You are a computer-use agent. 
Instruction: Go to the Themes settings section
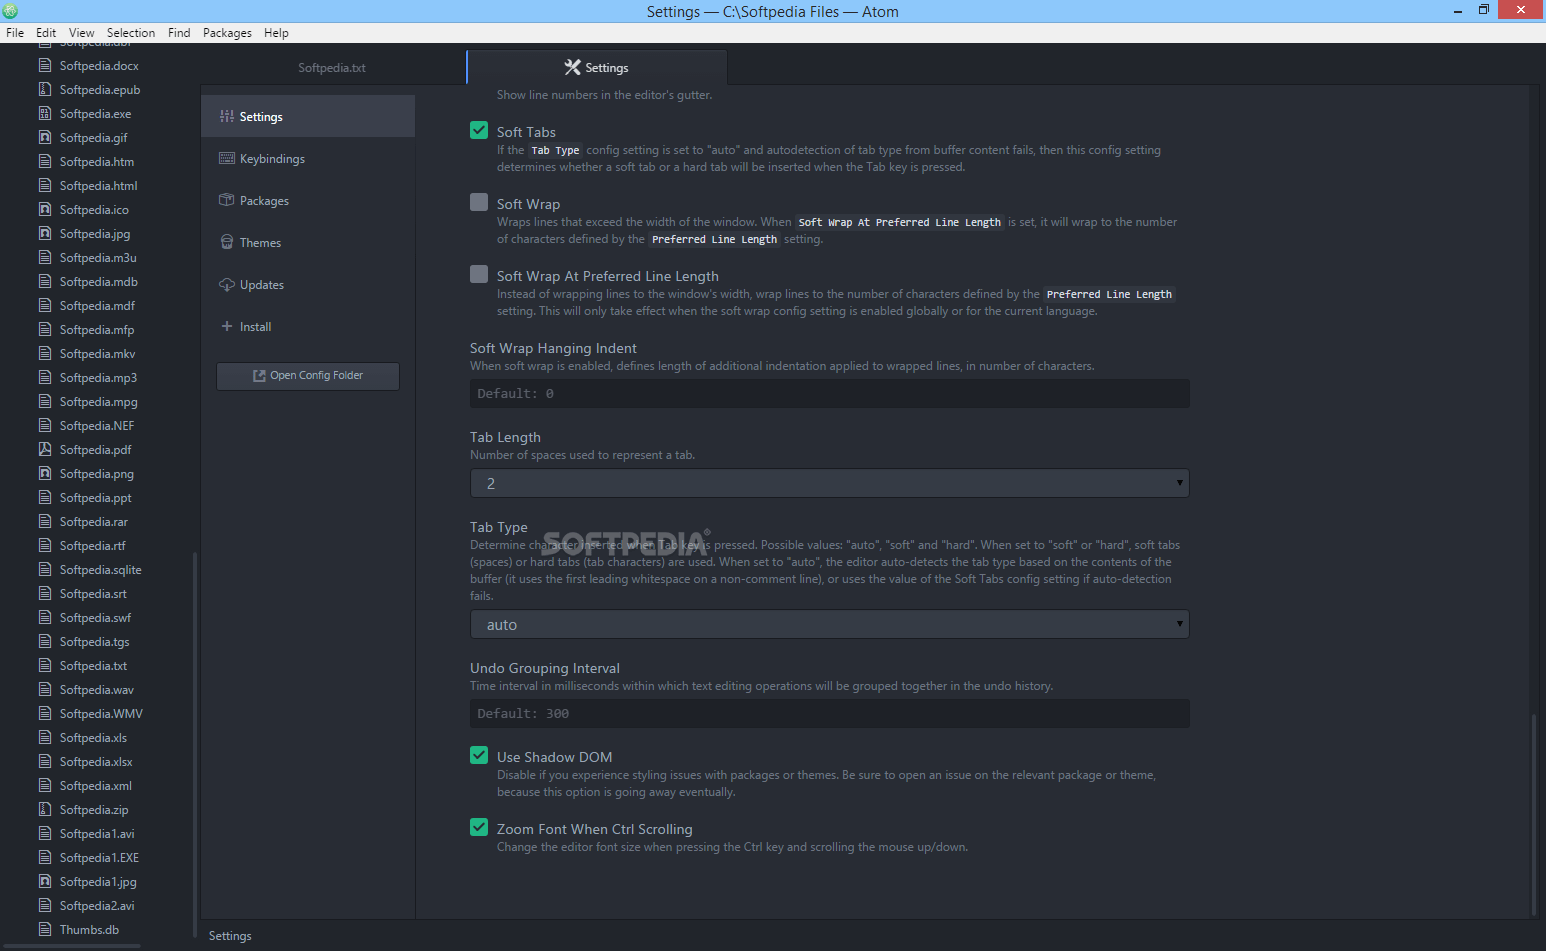click(308, 242)
